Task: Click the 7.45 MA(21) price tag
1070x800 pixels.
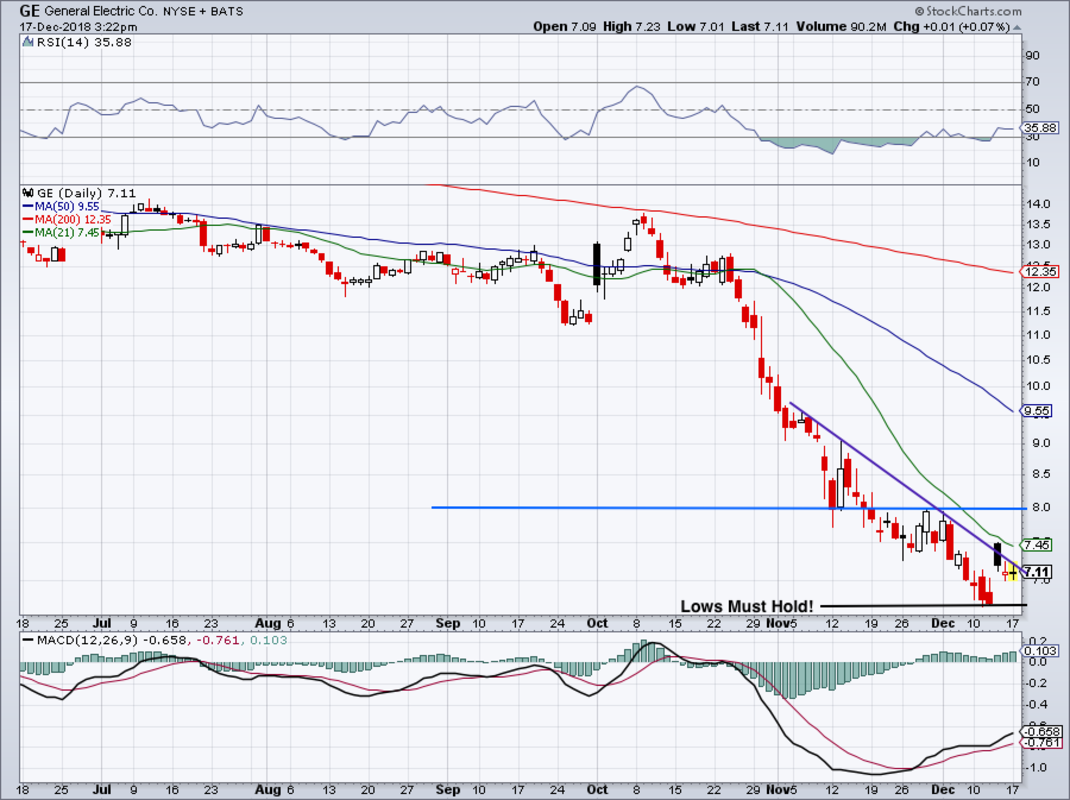Action: (1037, 545)
